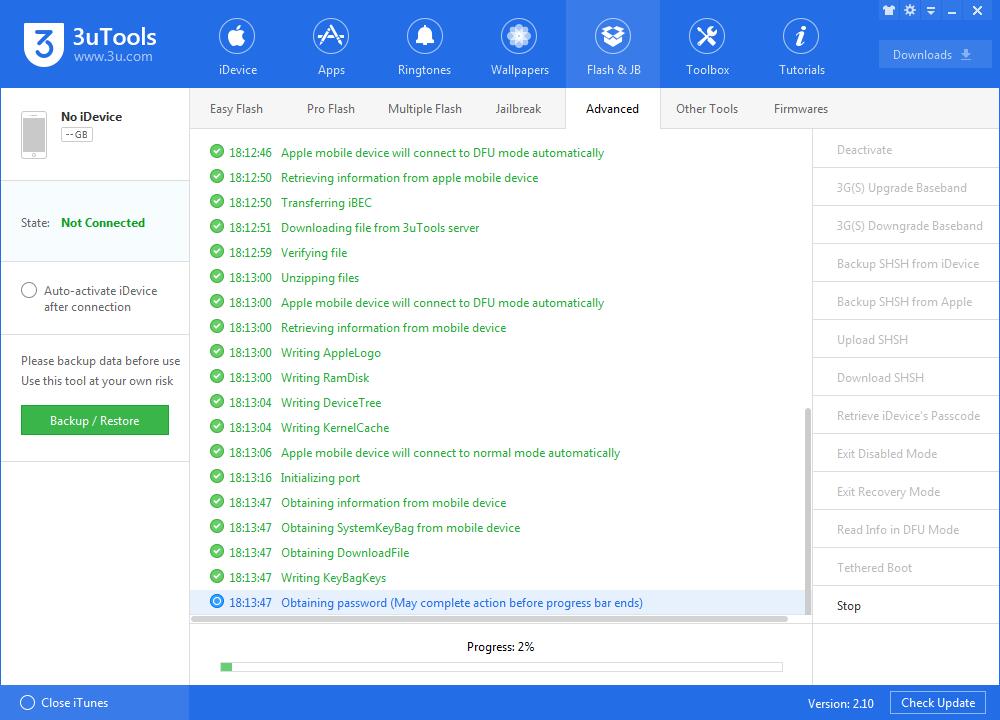Click the Exit Recovery Mode option
This screenshot has width=1000, height=720.
906,492
